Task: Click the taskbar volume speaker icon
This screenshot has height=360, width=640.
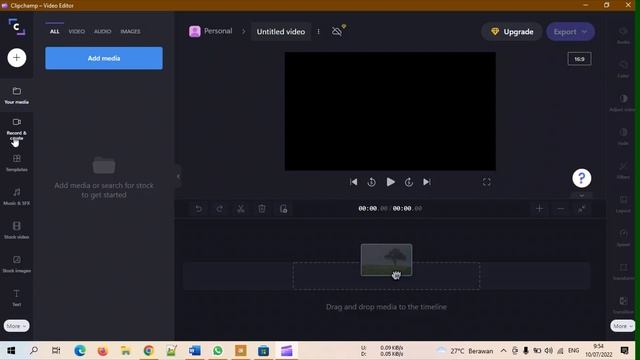Action: point(548,351)
